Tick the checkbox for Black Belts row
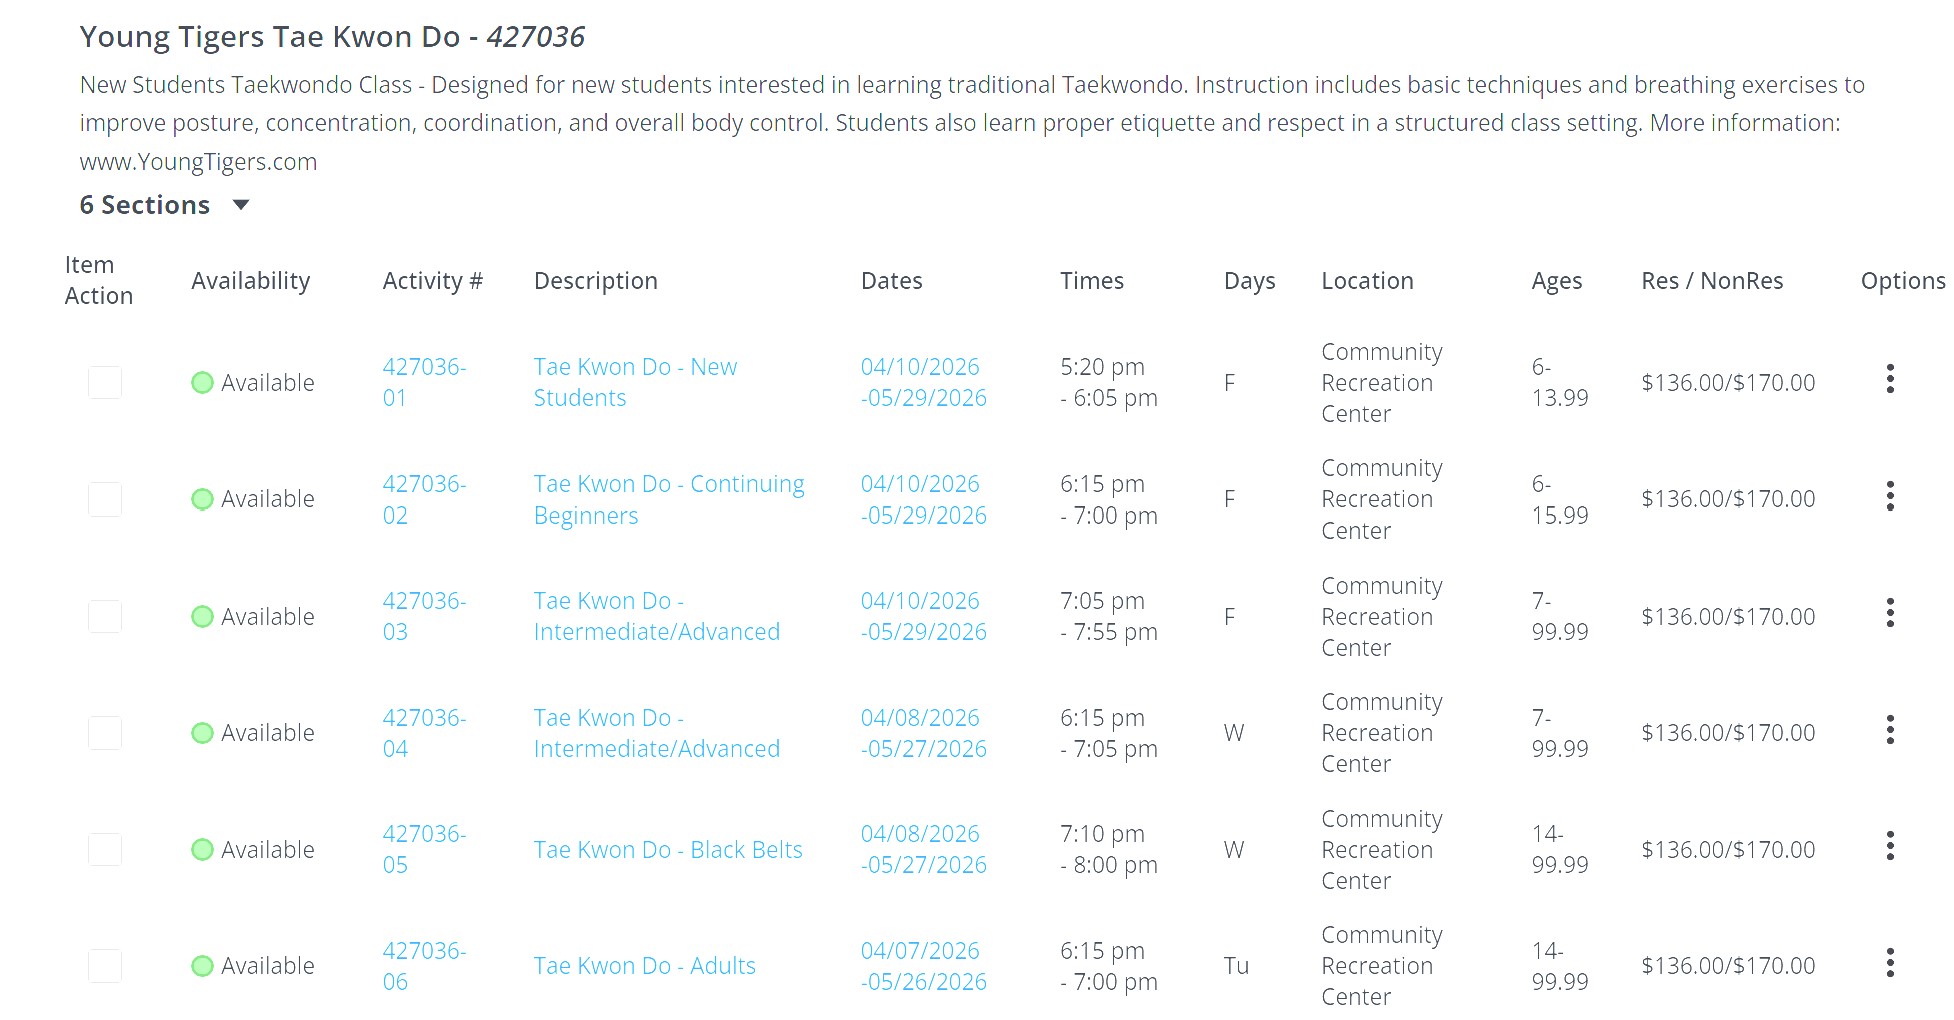The height and width of the screenshot is (1020, 1954). (105, 850)
